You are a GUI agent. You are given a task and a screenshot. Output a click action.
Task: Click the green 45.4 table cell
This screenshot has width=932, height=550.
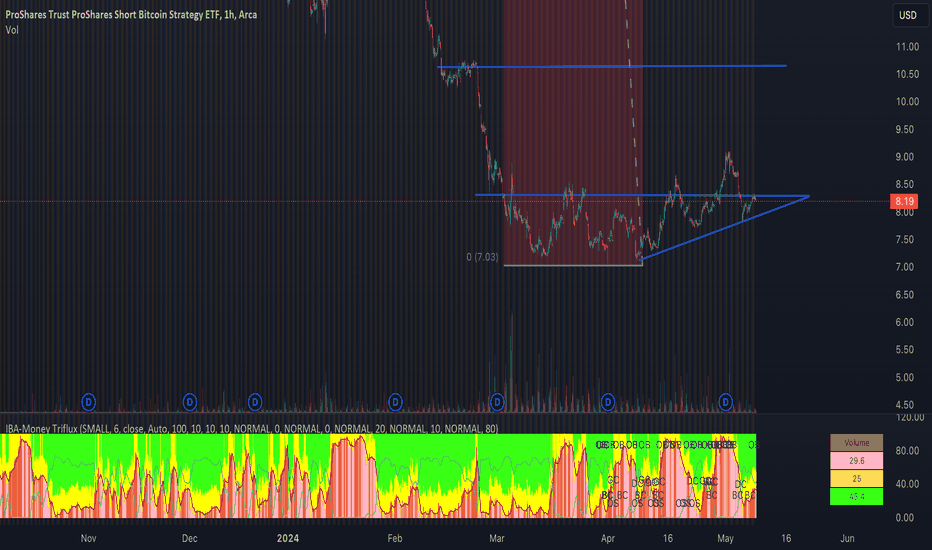click(x=857, y=496)
